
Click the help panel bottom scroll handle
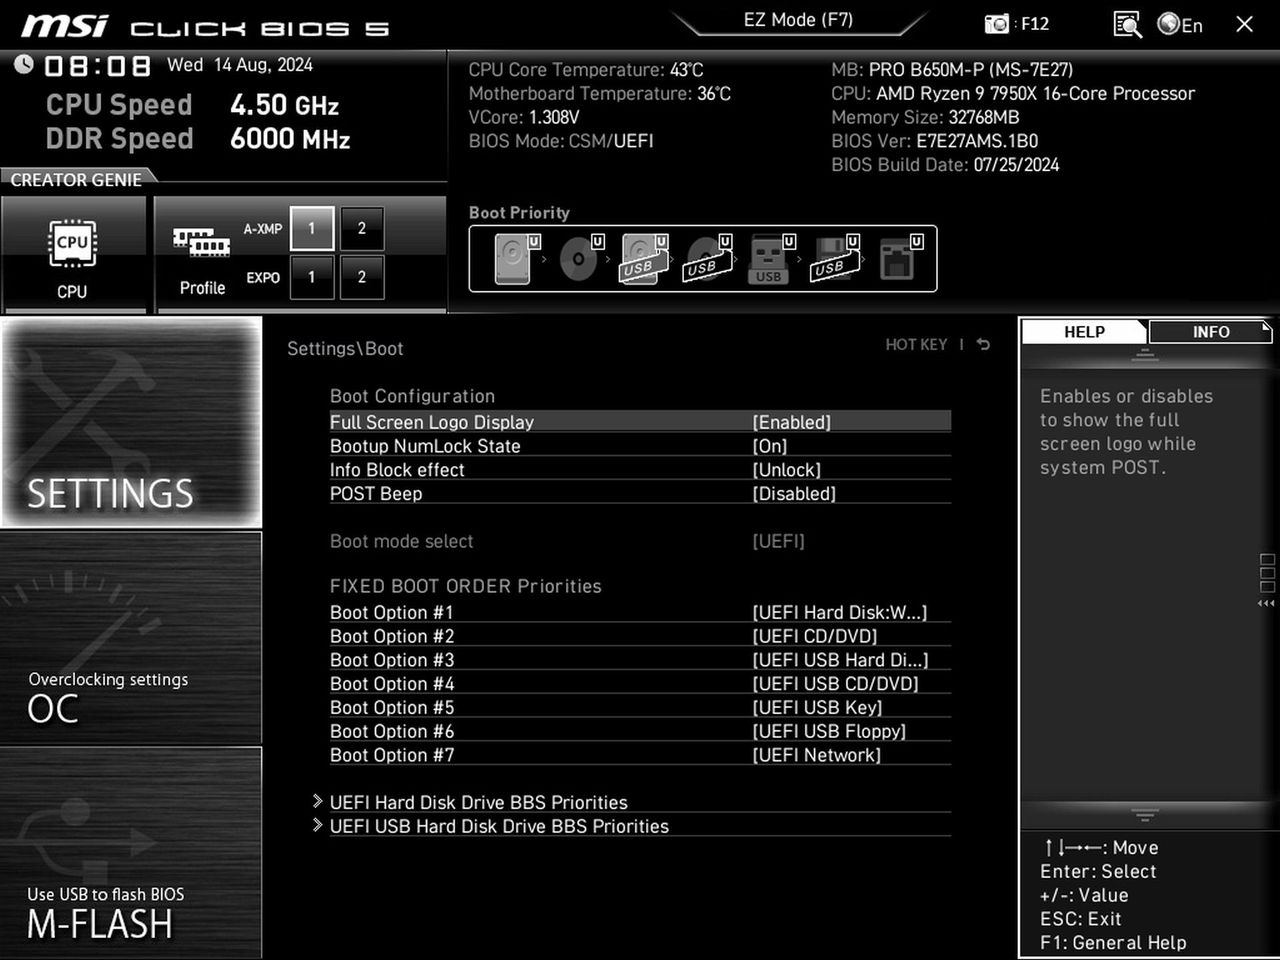coord(1145,815)
